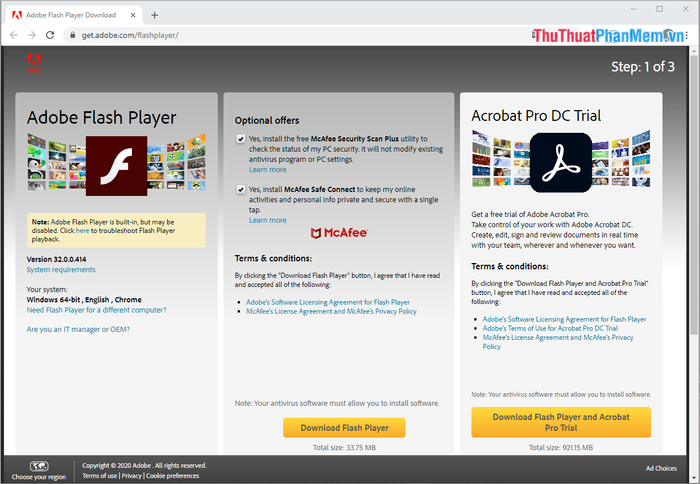Minimize the browser window

pos(633,9)
